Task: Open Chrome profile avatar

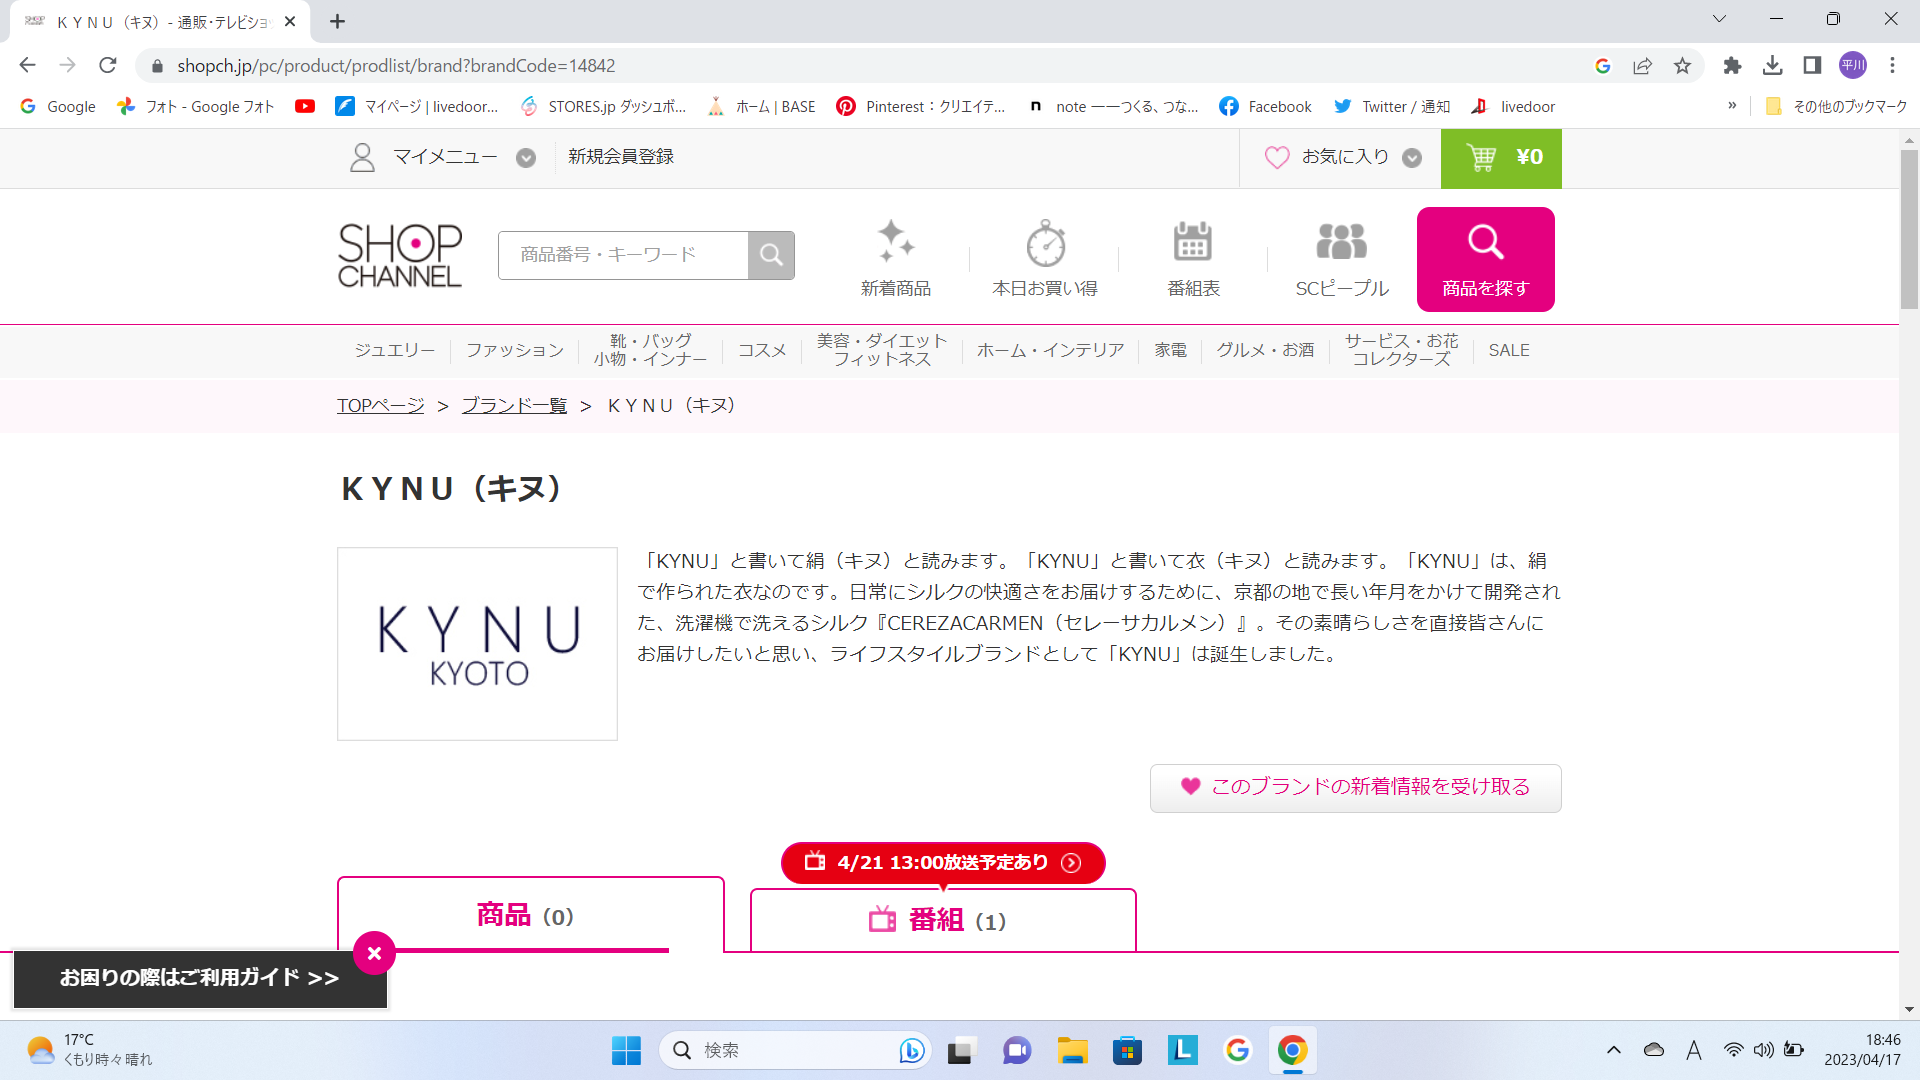Action: pos(1852,66)
